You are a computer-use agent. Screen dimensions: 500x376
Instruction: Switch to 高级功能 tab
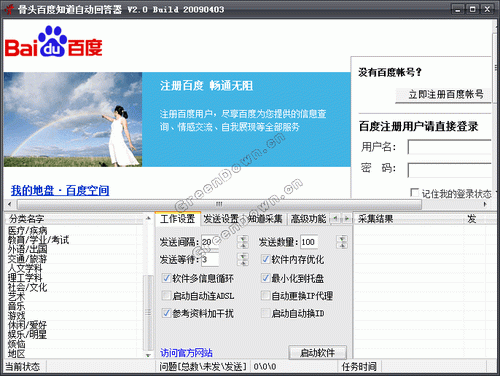pyautogui.click(x=308, y=219)
